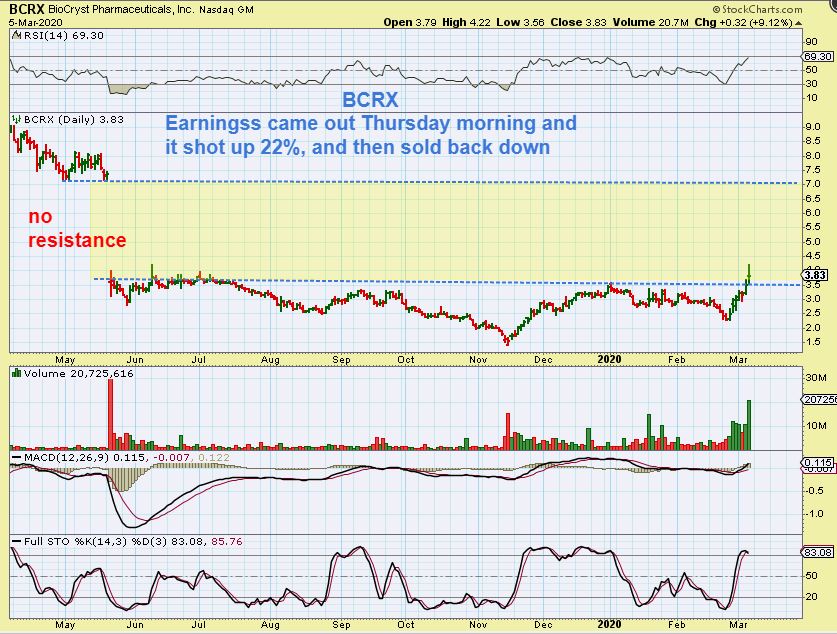Click the red 'no resistance' annotation
This screenshot has height=634, width=837.
click(77, 228)
